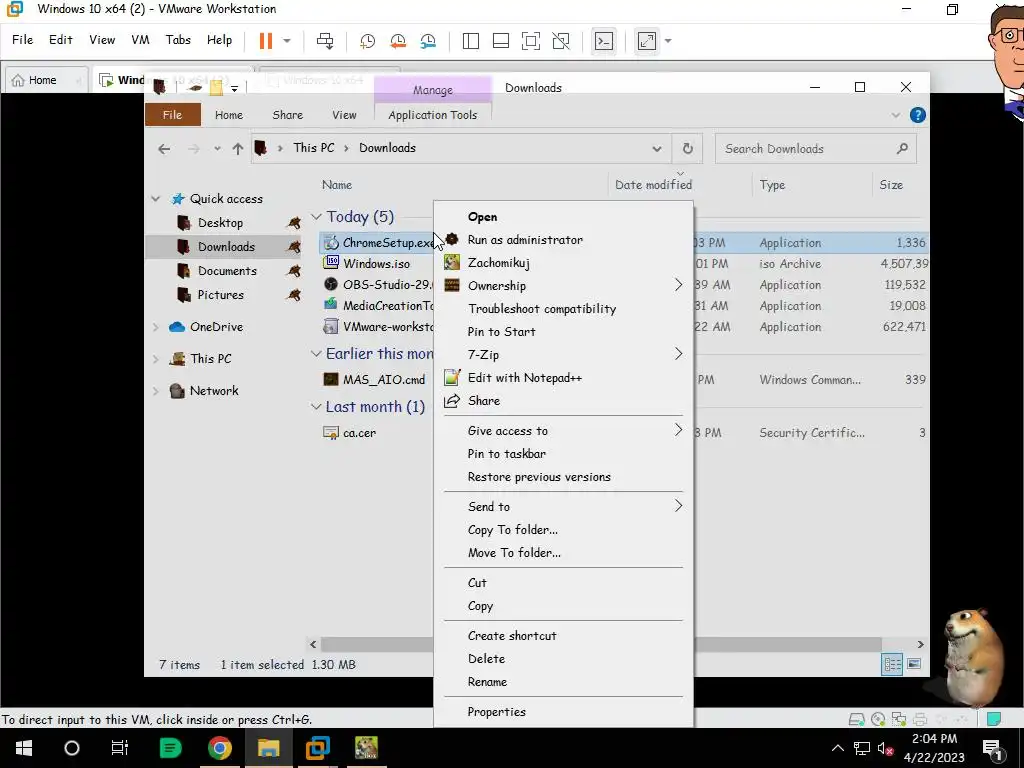Open dropdown arrow next to the pause button
The height and width of the screenshot is (768, 1024).
coord(287,40)
